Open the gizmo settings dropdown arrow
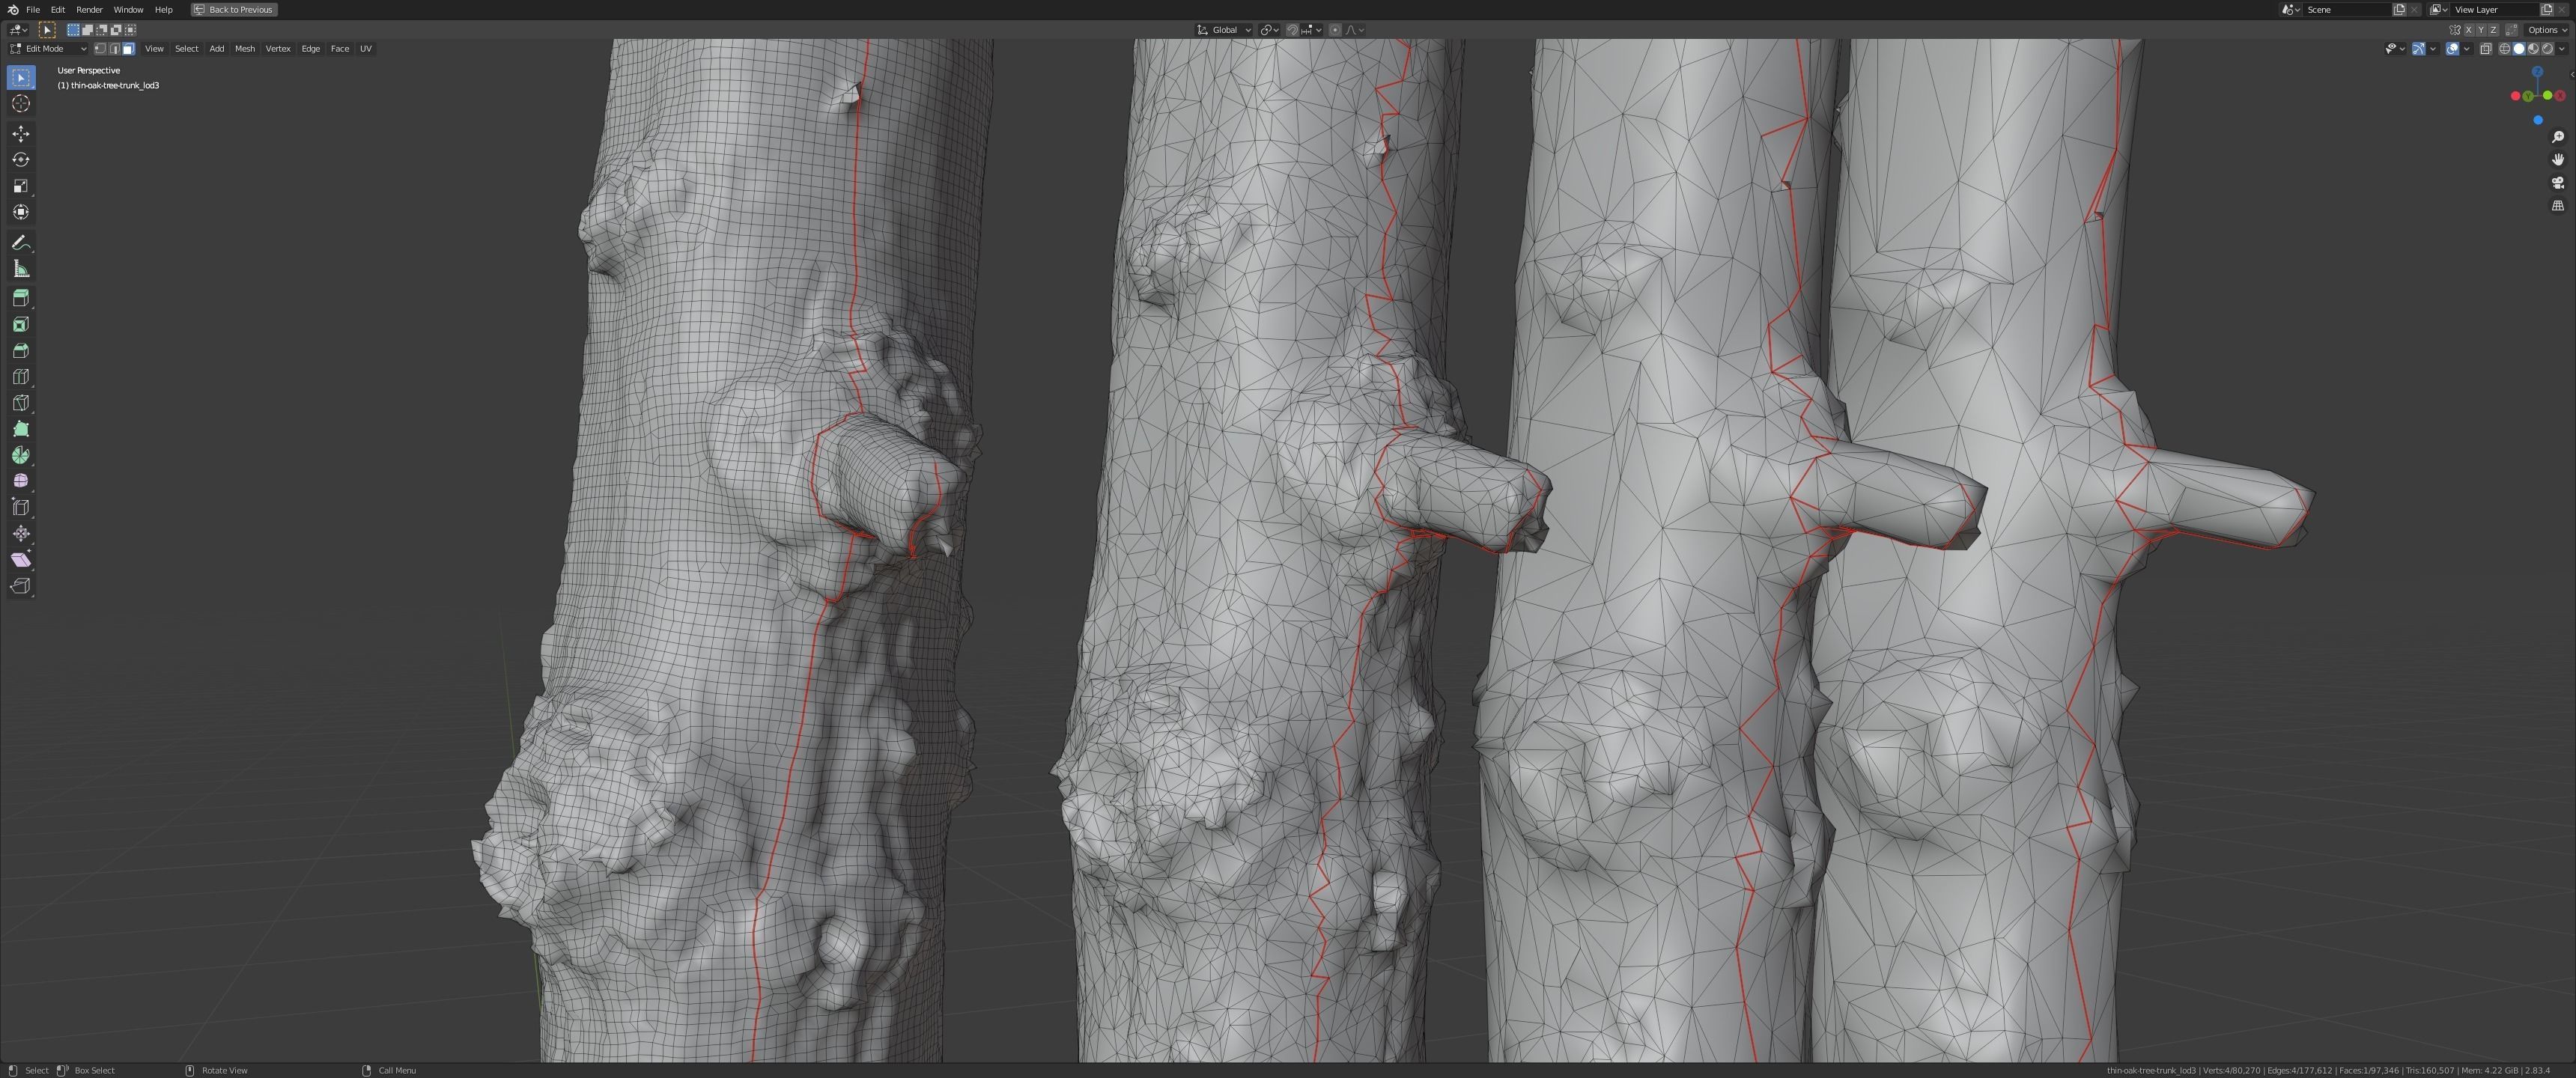Image resolution: width=2576 pixels, height=1078 pixels. point(2433,48)
